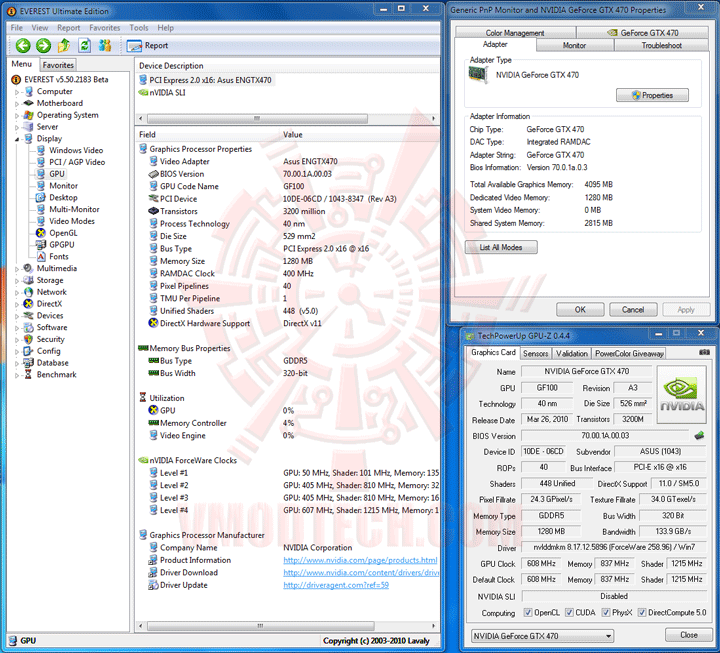Expand the Storage tree node
This screenshot has height=653, width=720.
(17, 281)
